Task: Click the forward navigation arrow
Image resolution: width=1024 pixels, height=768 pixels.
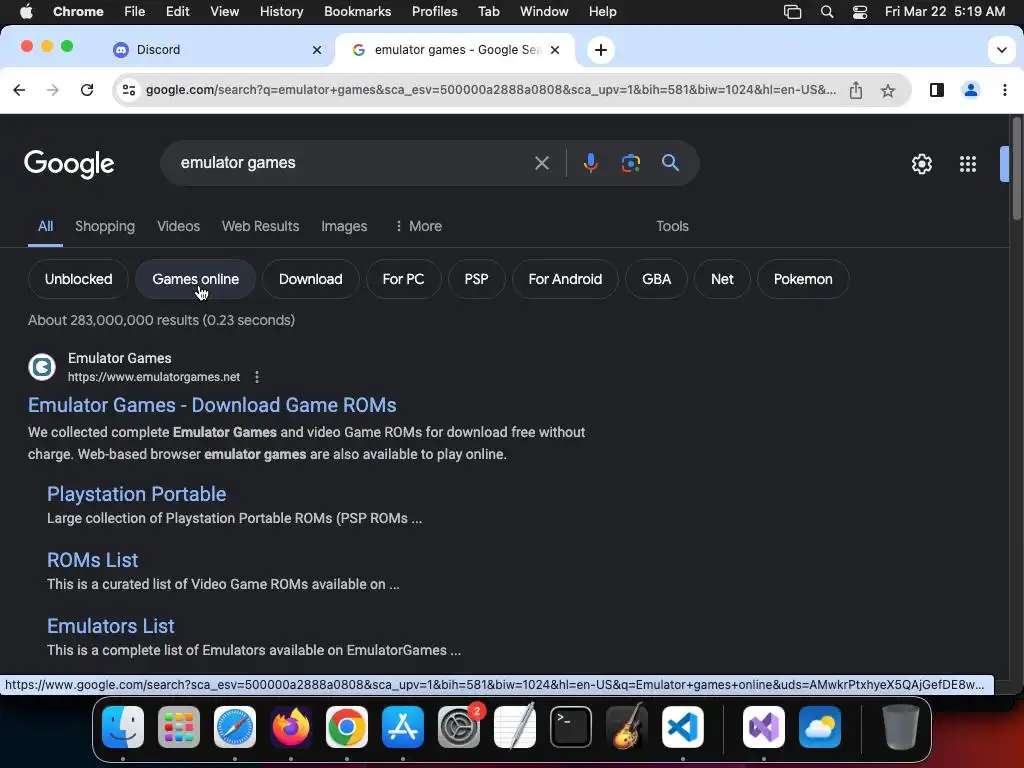Action: coord(53,90)
